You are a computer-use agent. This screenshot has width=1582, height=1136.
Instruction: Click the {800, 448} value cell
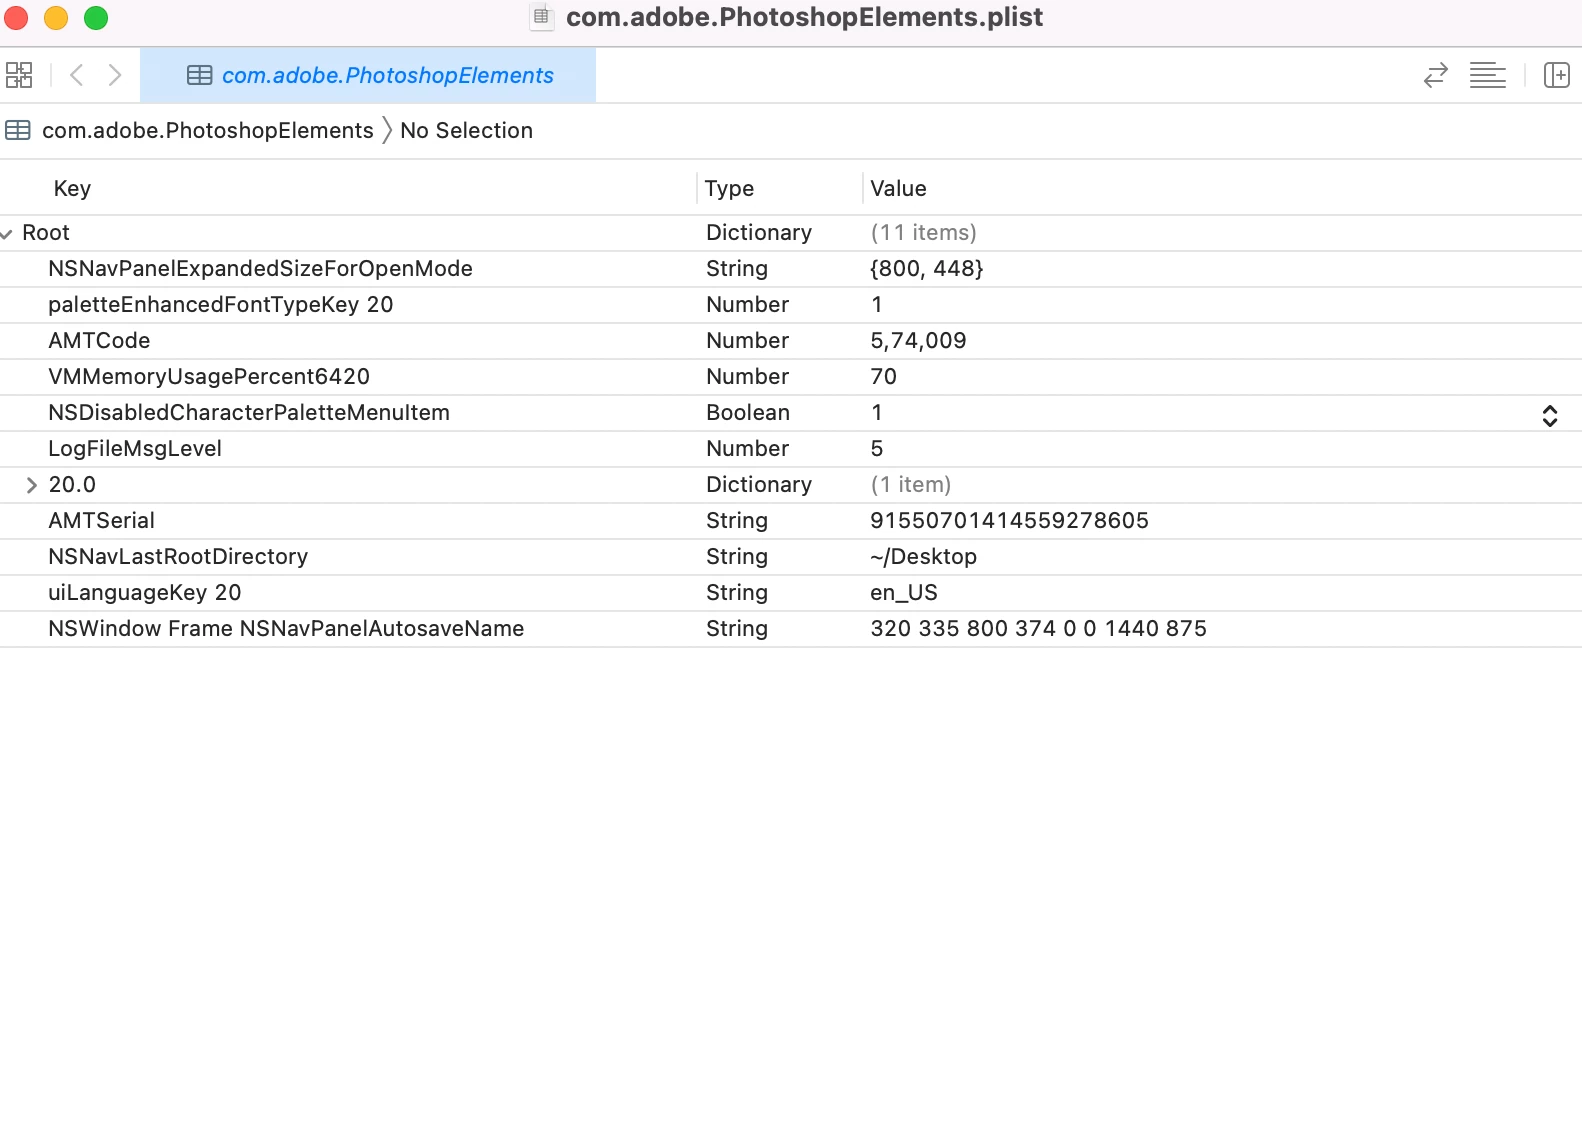pos(927,268)
